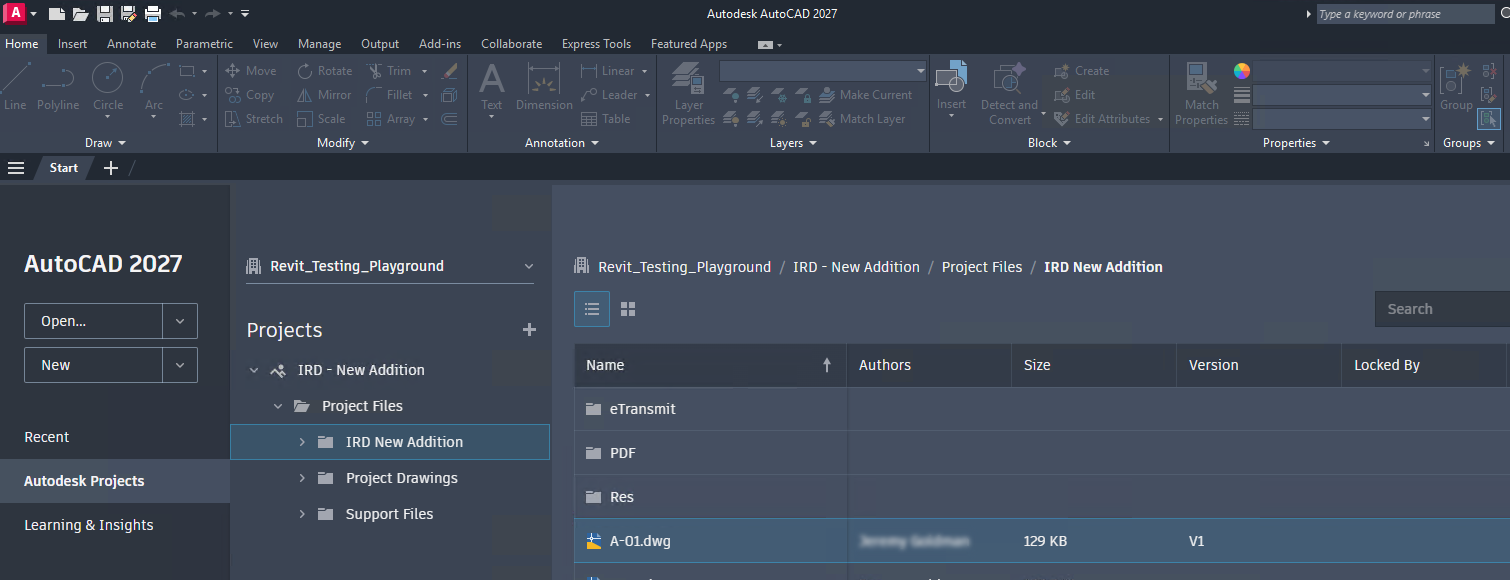Open the Annotate ribbon tab
This screenshot has height=580, width=1510.
pos(132,44)
